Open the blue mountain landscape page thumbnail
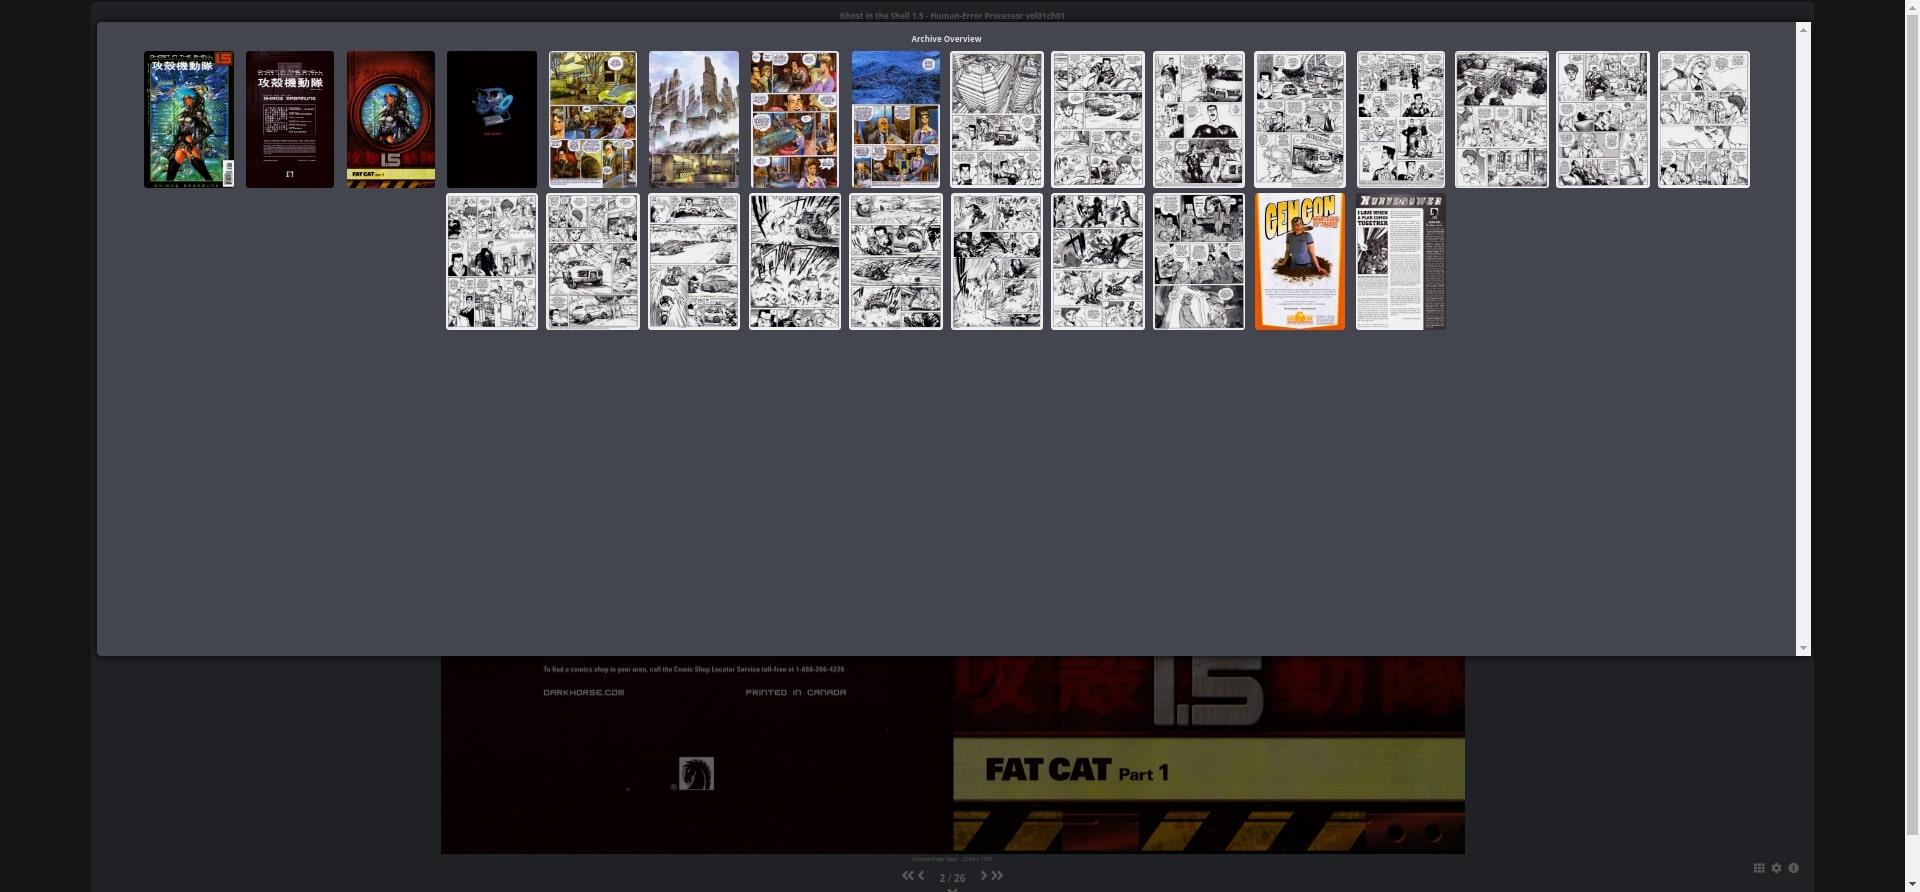The image size is (1920, 892). click(x=896, y=119)
